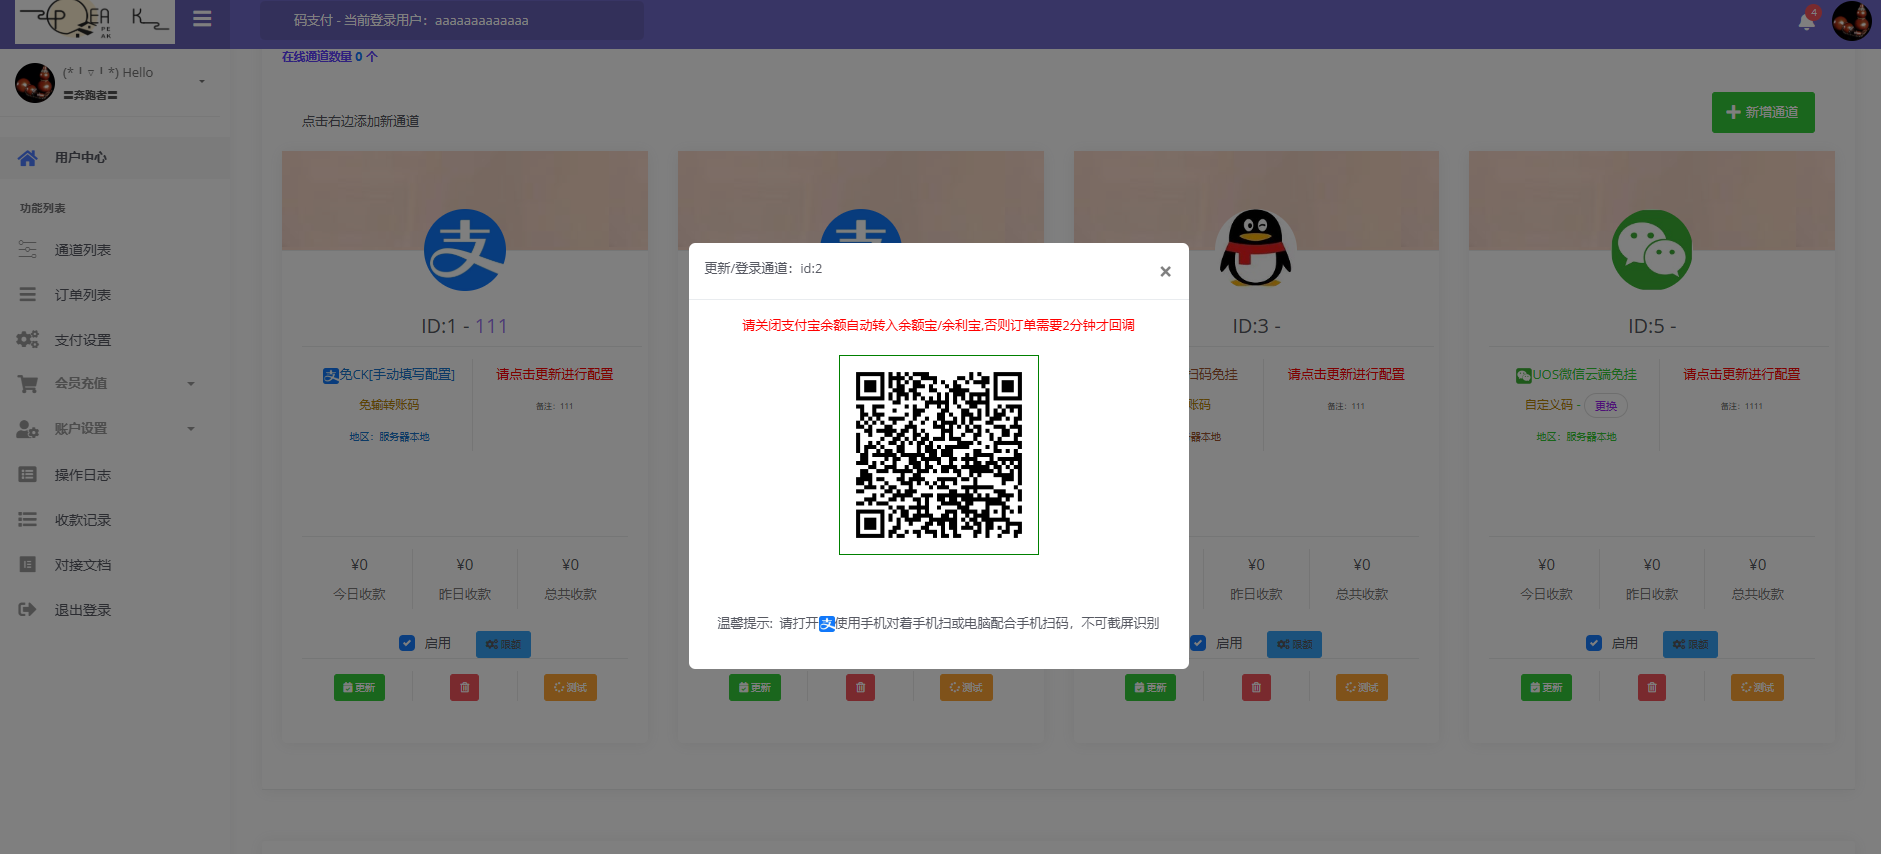Click the QQ penguin channel icon
The height and width of the screenshot is (854, 1881).
click(1255, 249)
